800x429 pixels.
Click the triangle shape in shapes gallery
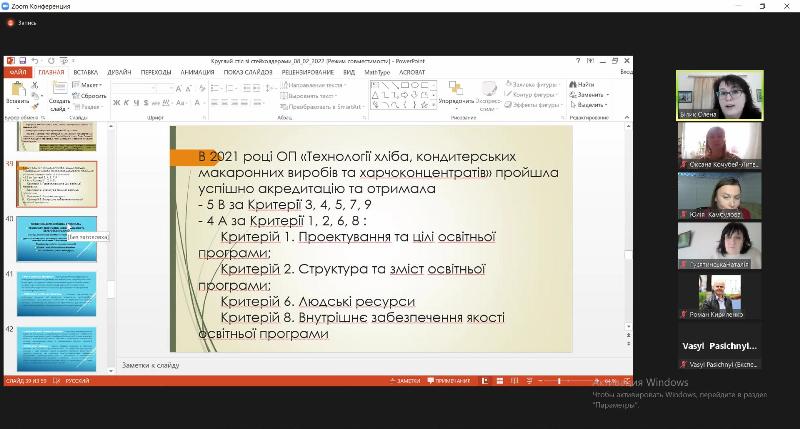click(375, 95)
